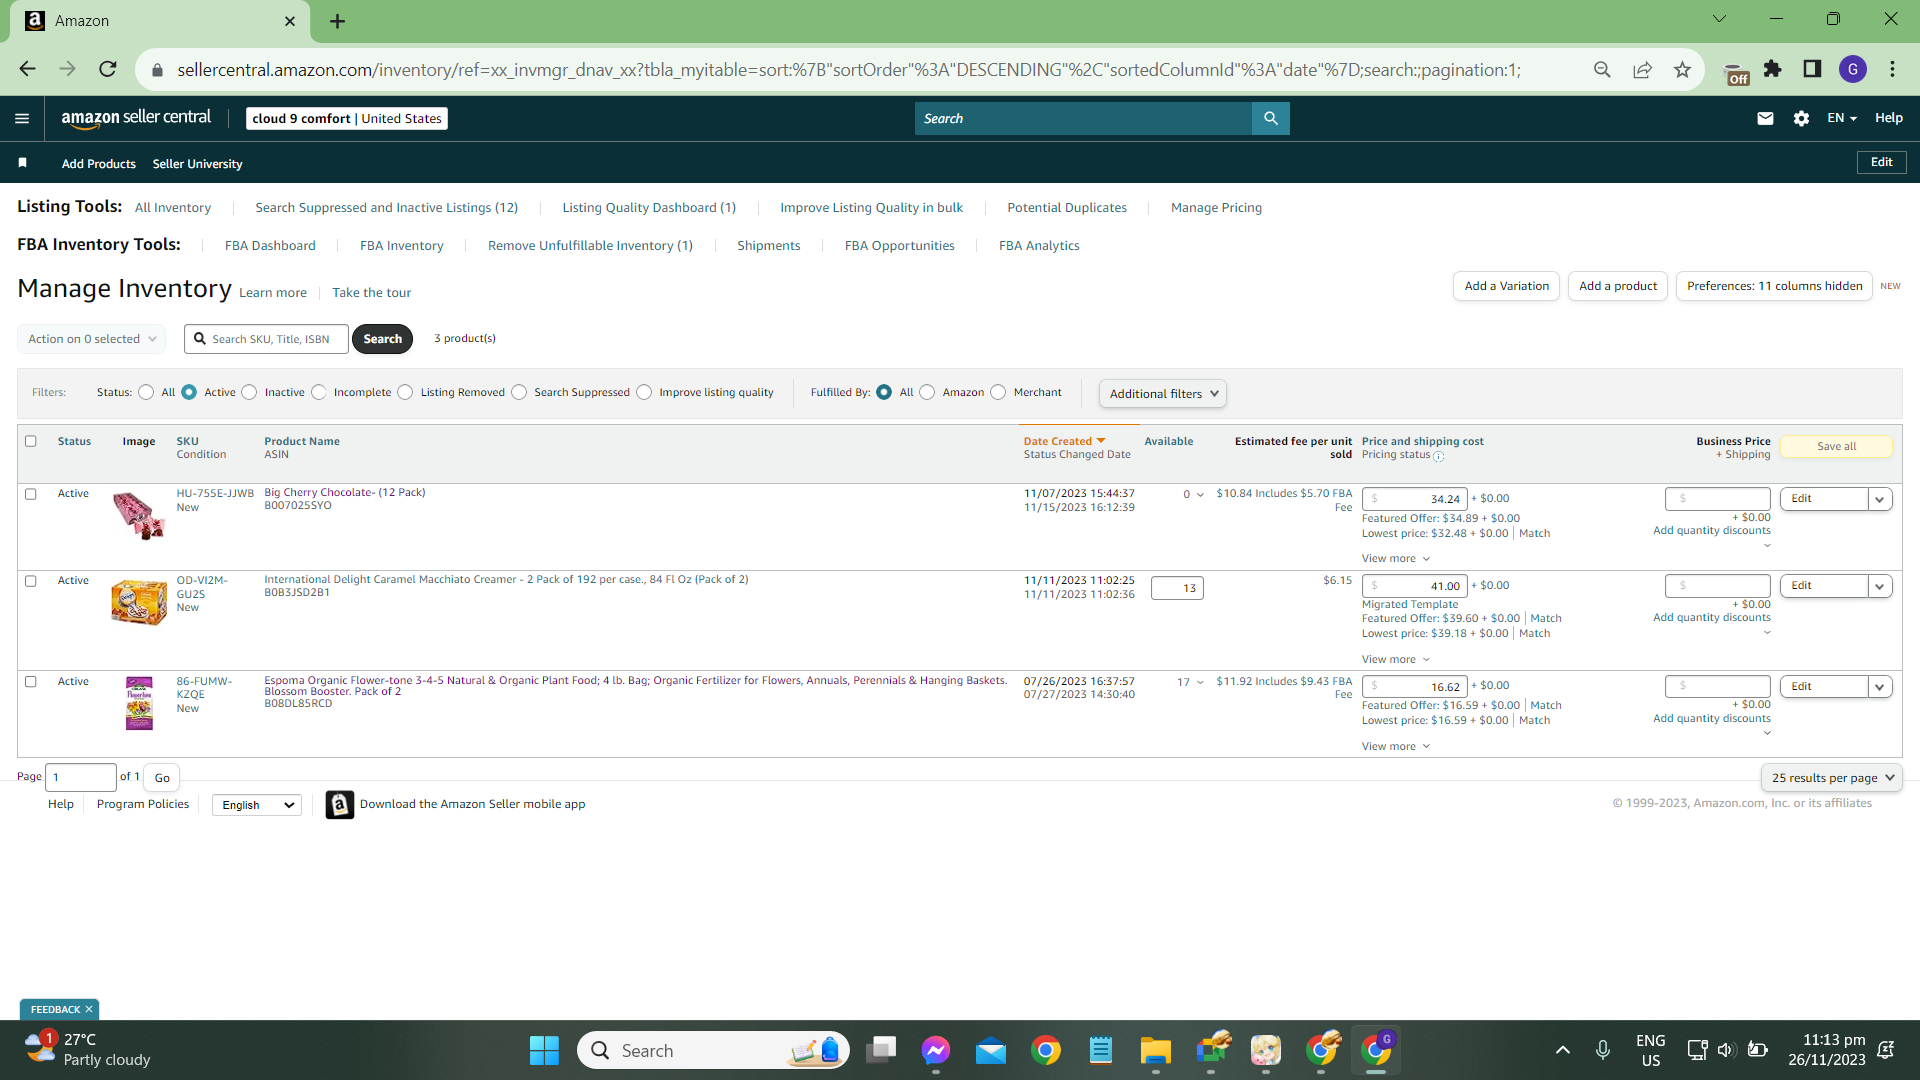1920x1080 pixels.
Task: Open a new browser tab
Action: (338, 21)
